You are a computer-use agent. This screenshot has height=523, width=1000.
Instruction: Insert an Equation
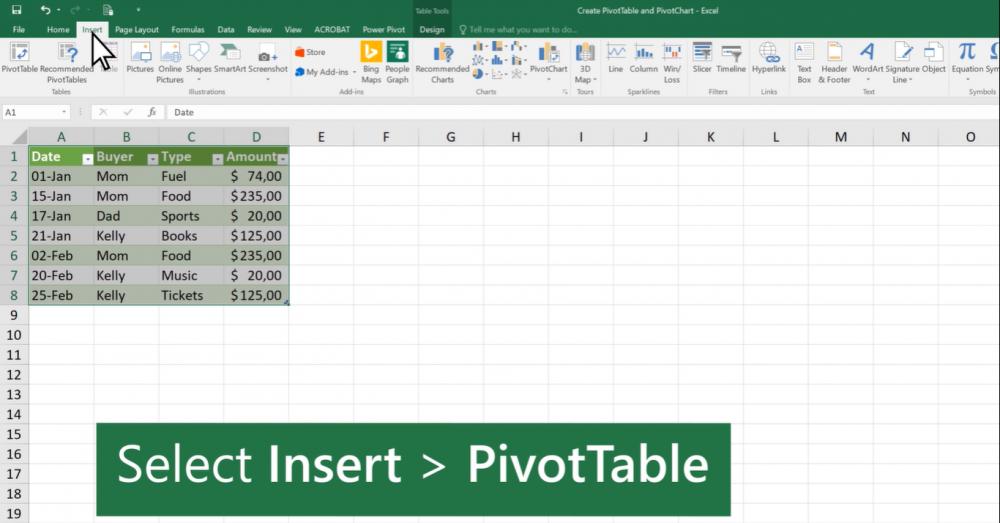tap(967, 61)
